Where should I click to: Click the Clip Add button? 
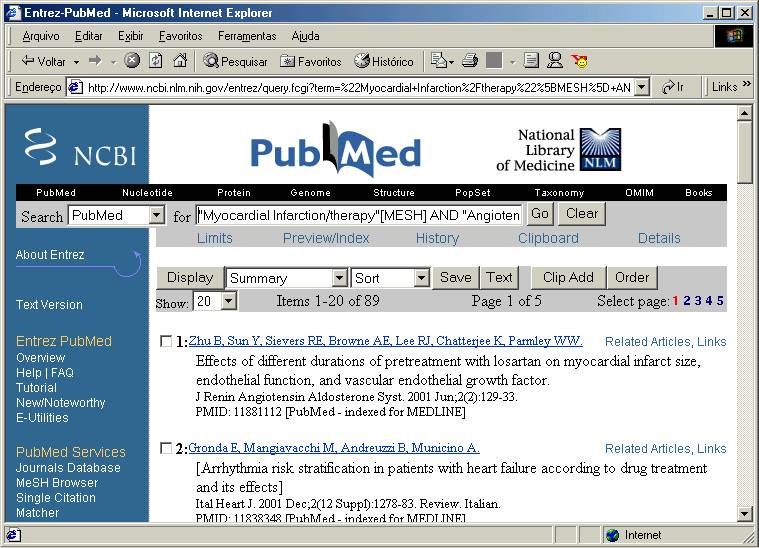click(568, 277)
